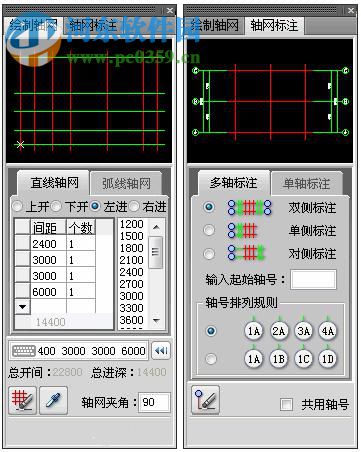Image resolution: width=361 pixels, height=452 pixels.
Task: Pick 2700 from the spacing list
Action: (x=132, y=284)
